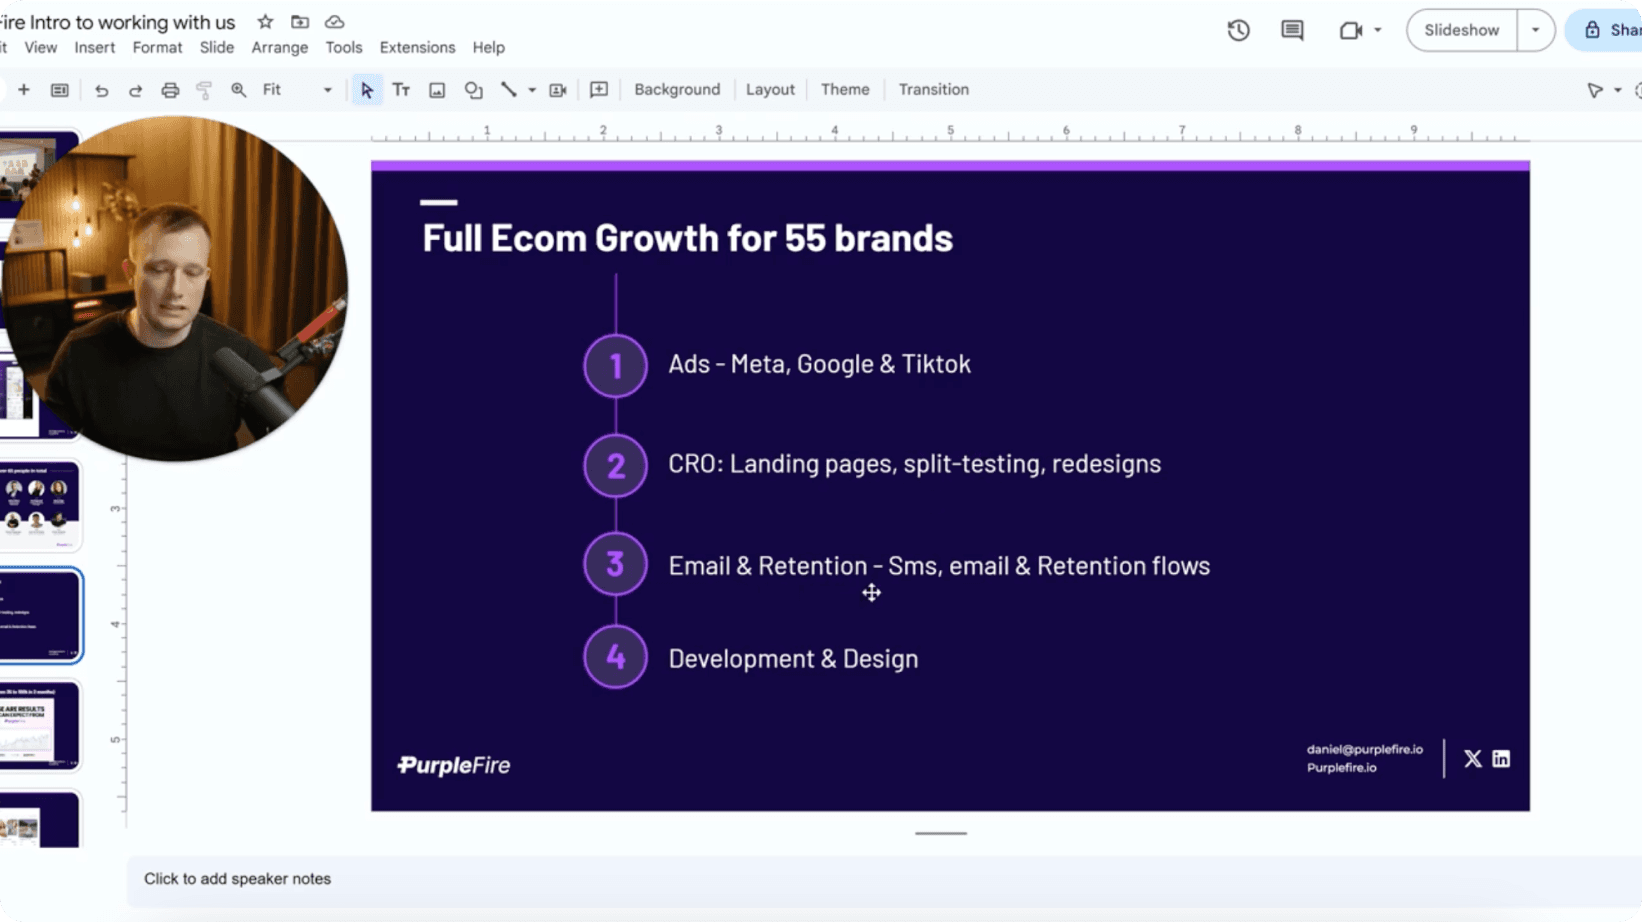Insert video icon in toolbar
The image size is (1642, 922).
click(x=558, y=90)
